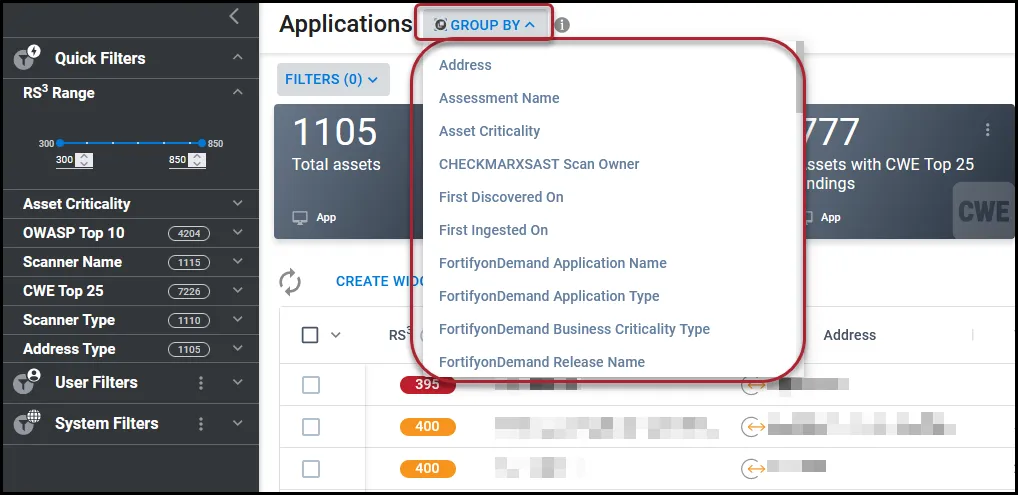Click the Address column header

(x=849, y=335)
